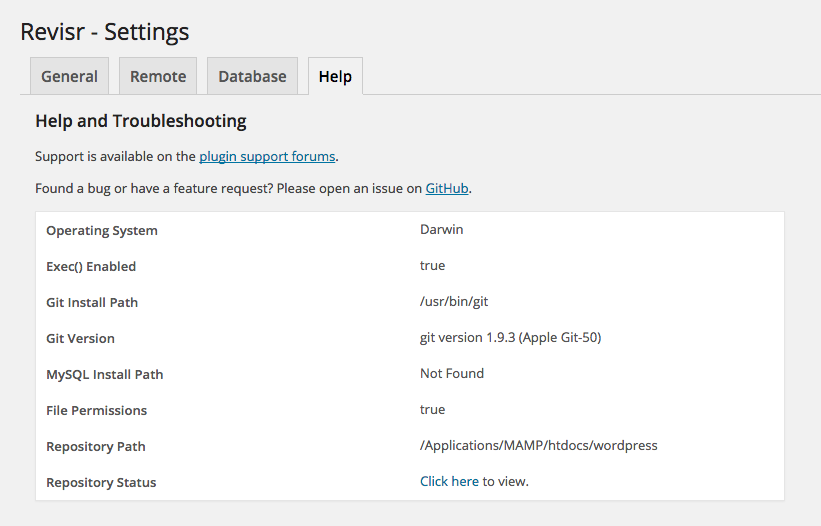This screenshot has width=821, height=526.
Task: Click here to view repository status
Action: pos(449,481)
